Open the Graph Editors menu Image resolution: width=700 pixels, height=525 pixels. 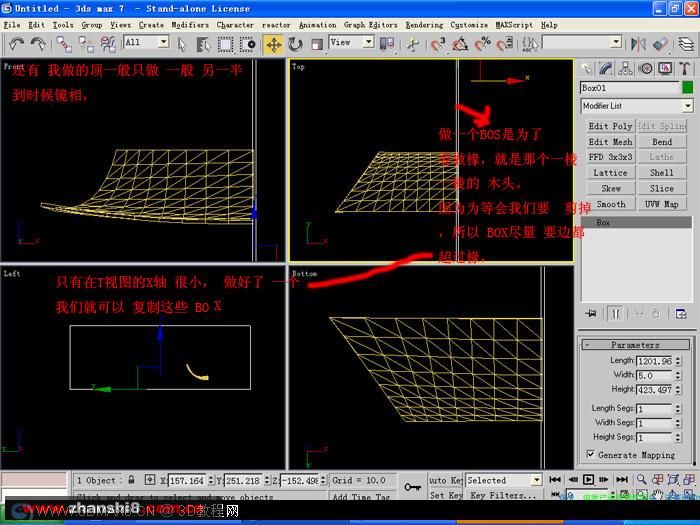tap(371, 25)
